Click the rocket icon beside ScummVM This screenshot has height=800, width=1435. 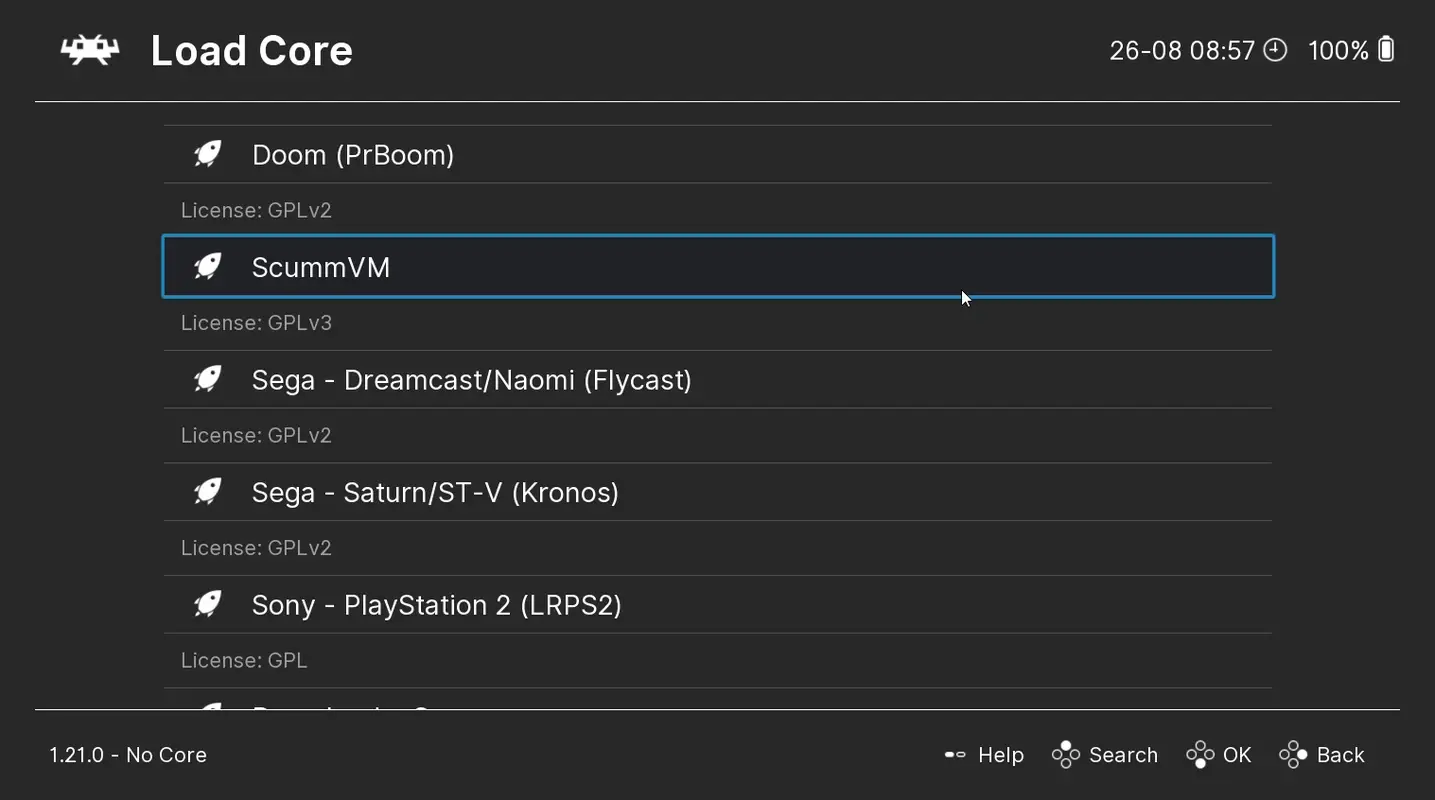coord(207,266)
